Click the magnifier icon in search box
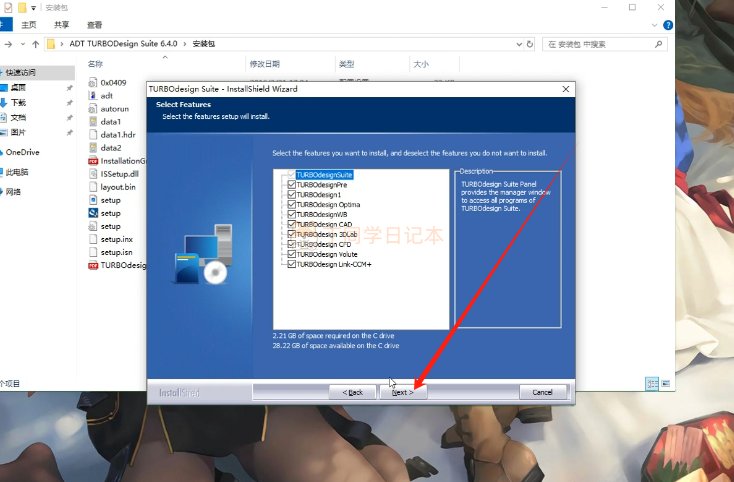 coord(658,44)
